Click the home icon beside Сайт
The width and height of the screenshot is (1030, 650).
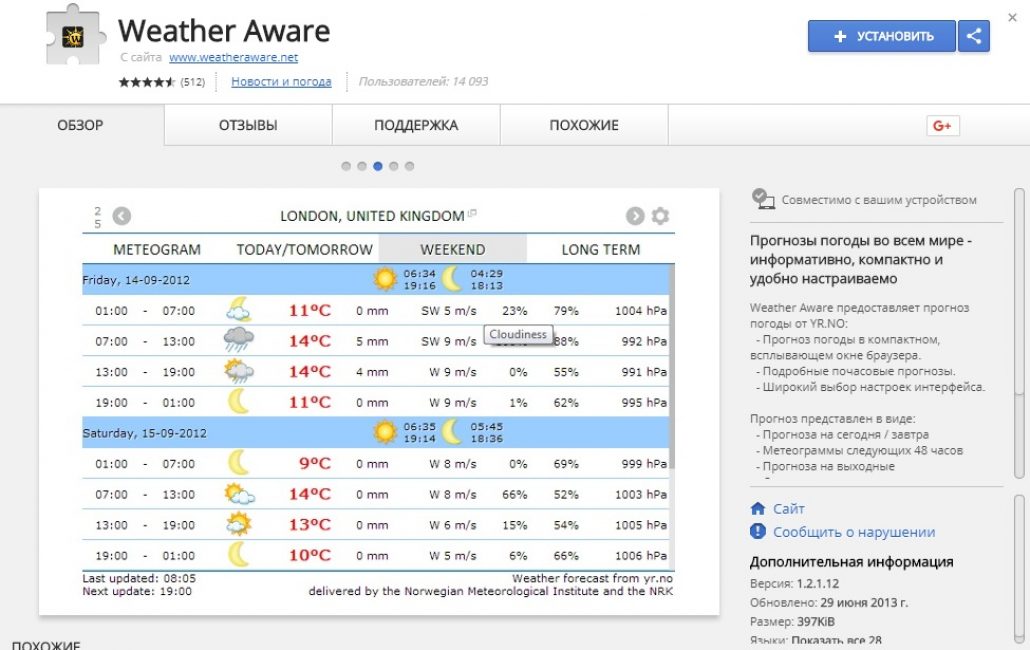(758, 508)
